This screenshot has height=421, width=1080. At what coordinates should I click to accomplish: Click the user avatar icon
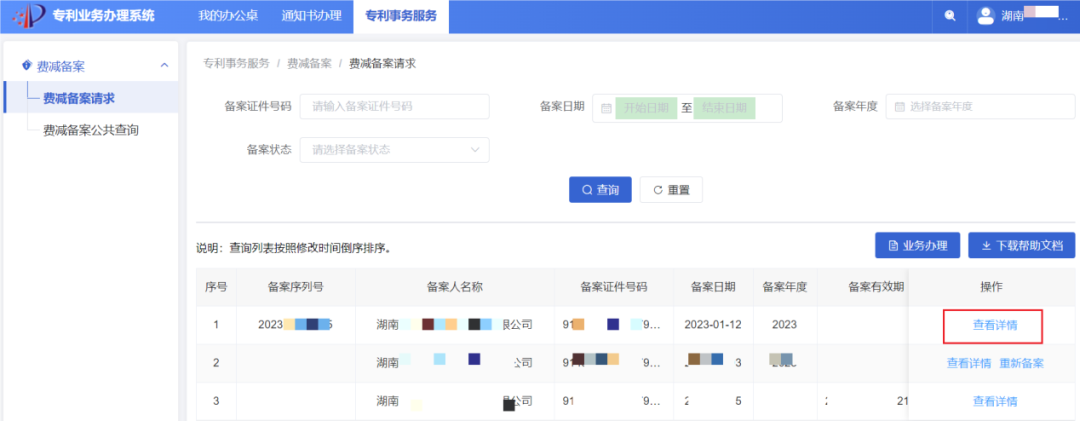985,15
